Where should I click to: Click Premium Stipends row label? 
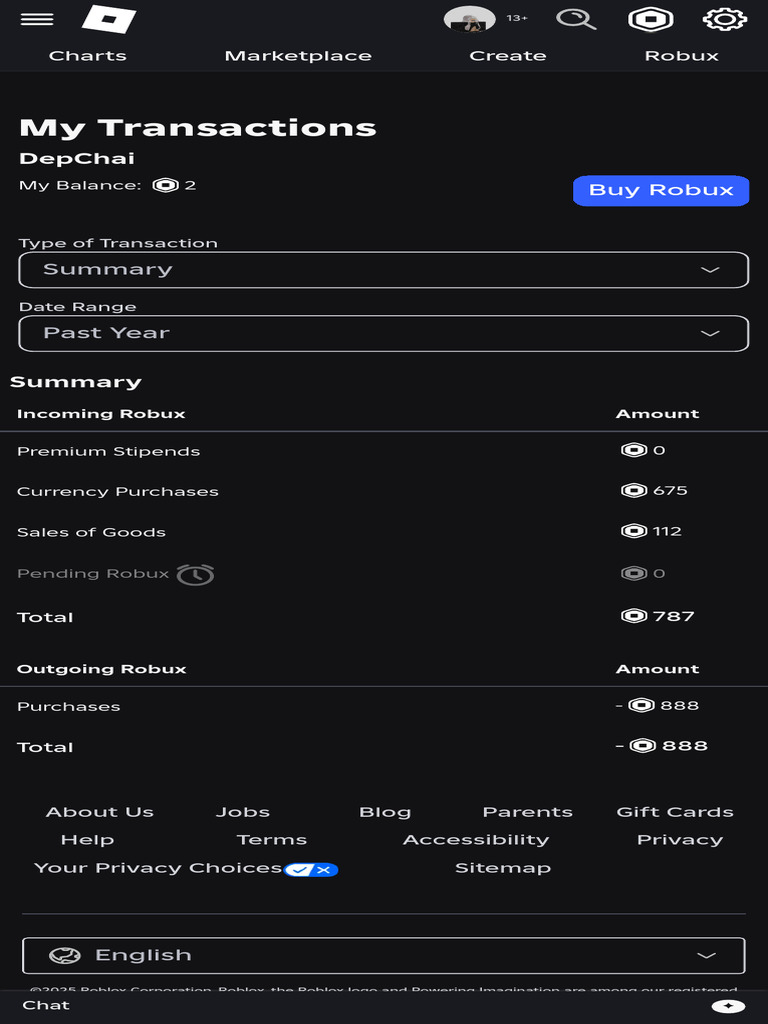tap(108, 451)
